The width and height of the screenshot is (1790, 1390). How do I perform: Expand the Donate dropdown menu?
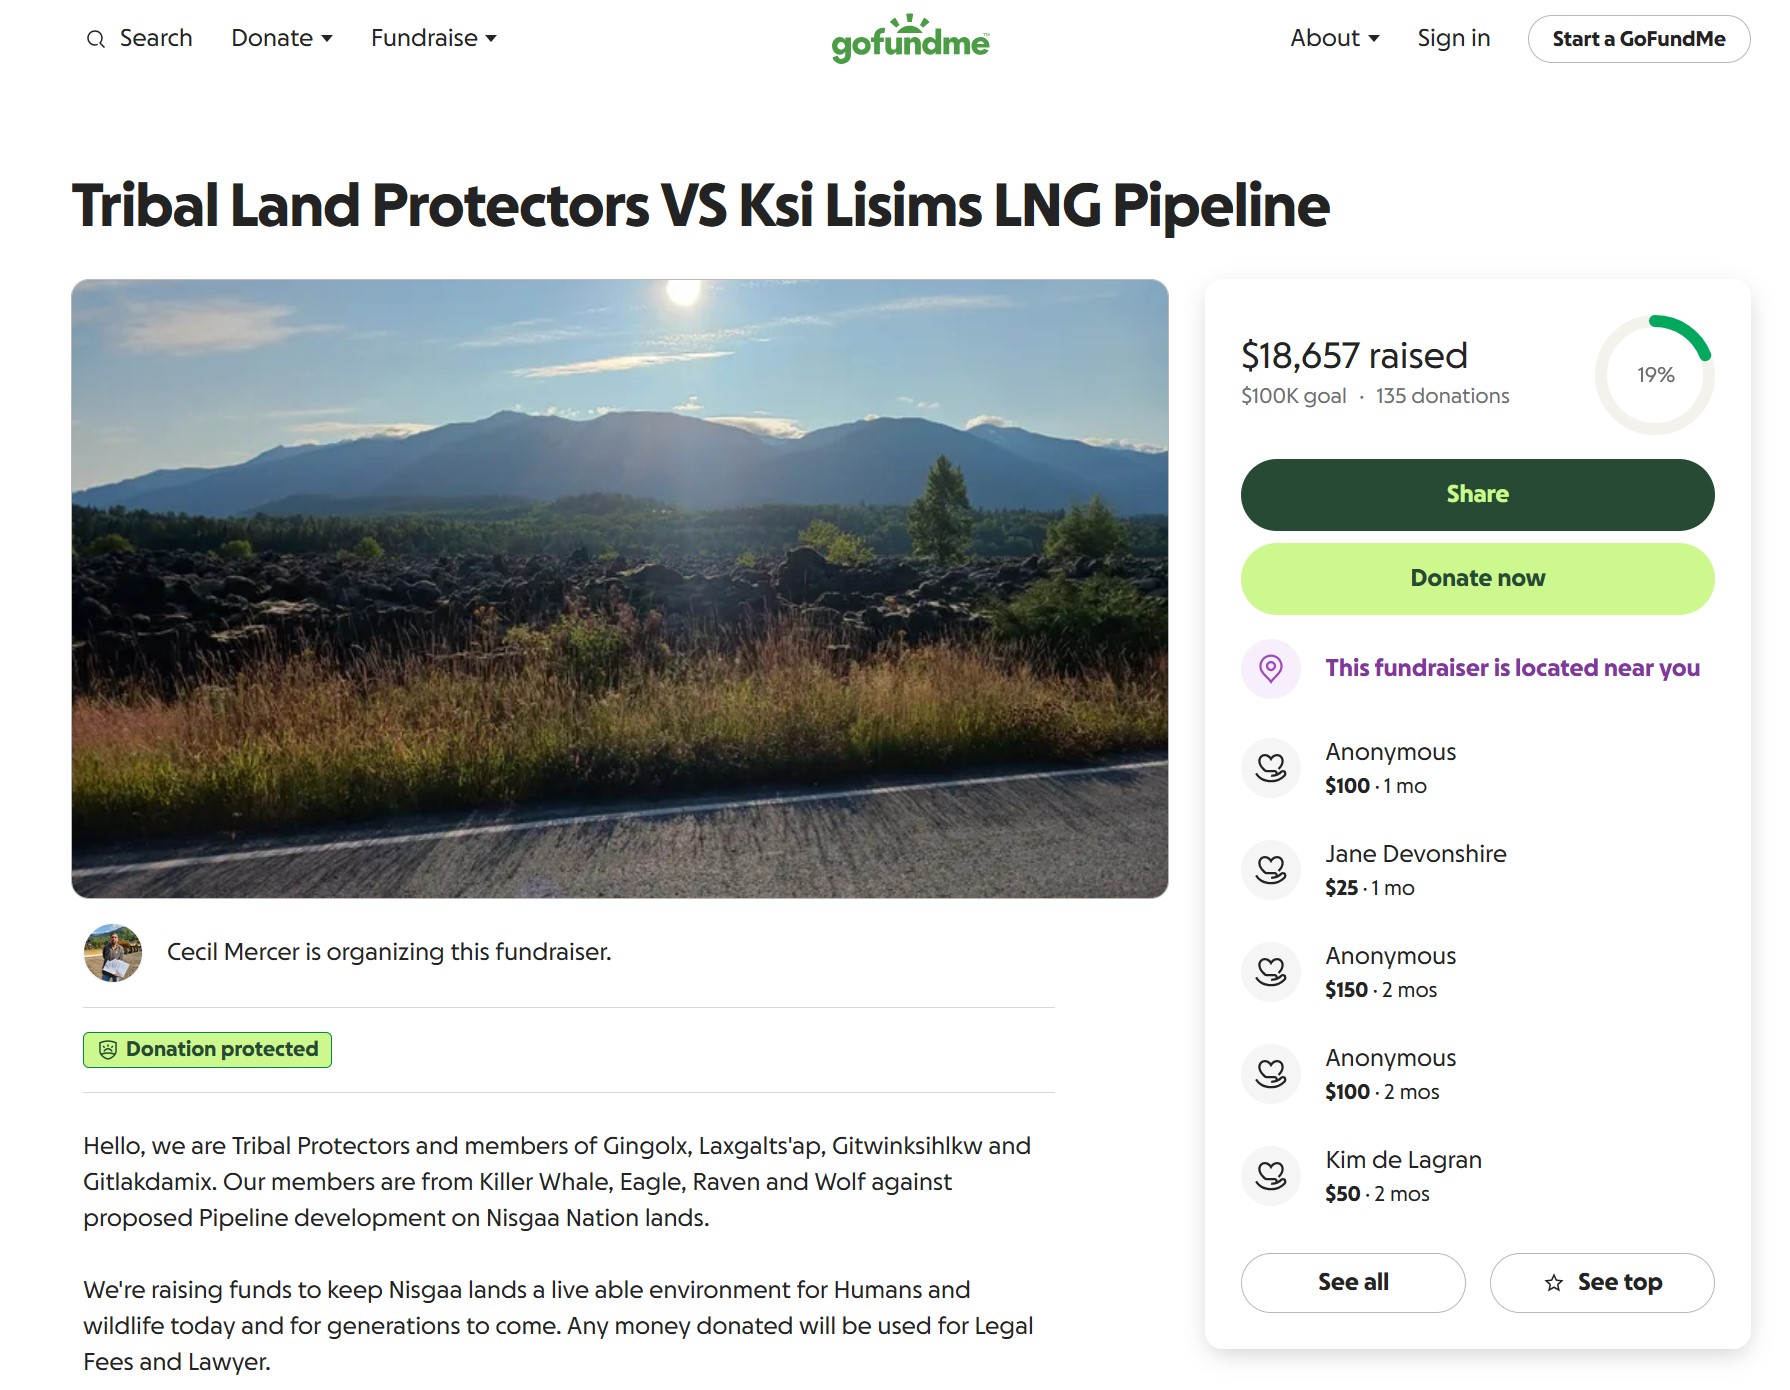[282, 39]
